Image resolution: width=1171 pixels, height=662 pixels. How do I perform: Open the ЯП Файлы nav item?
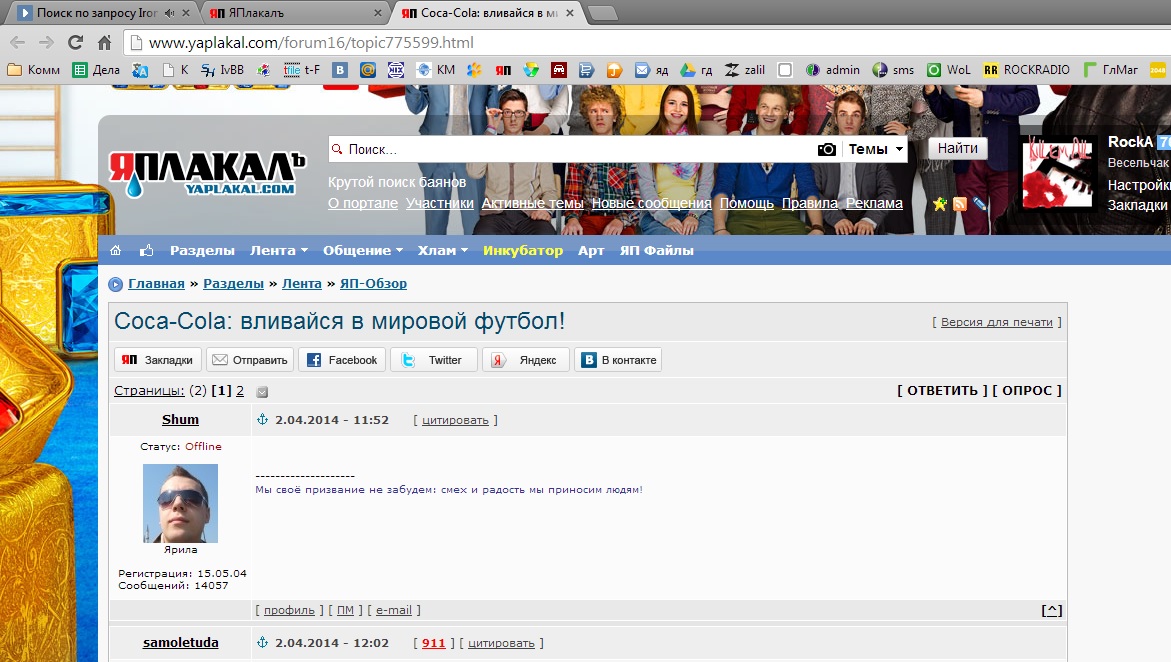[656, 250]
